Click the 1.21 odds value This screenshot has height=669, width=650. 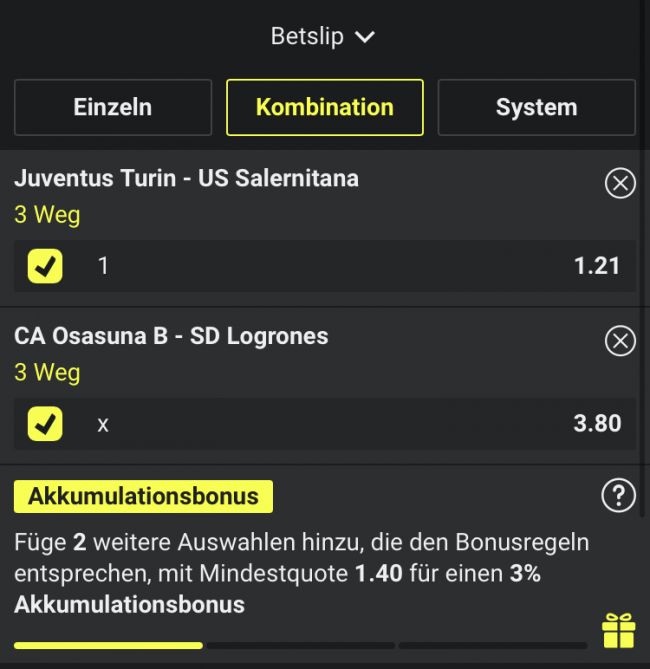click(597, 266)
